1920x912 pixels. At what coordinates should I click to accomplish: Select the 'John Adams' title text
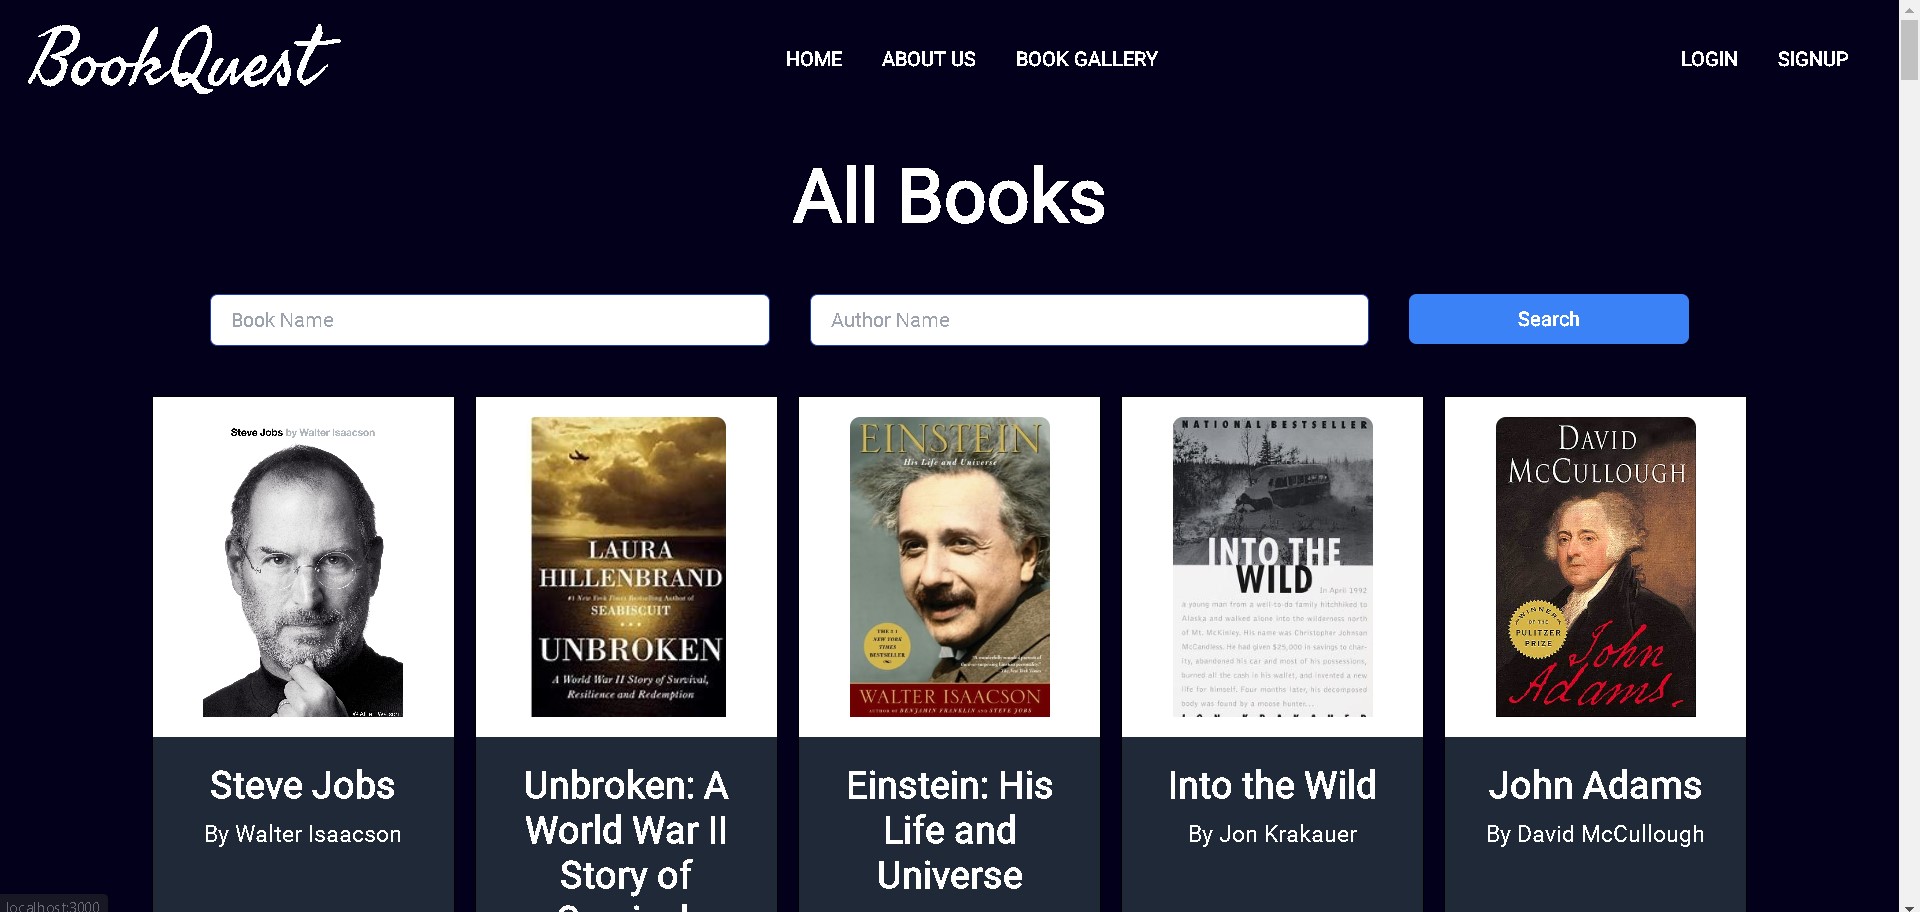pyautogui.click(x=1595, y=785)
